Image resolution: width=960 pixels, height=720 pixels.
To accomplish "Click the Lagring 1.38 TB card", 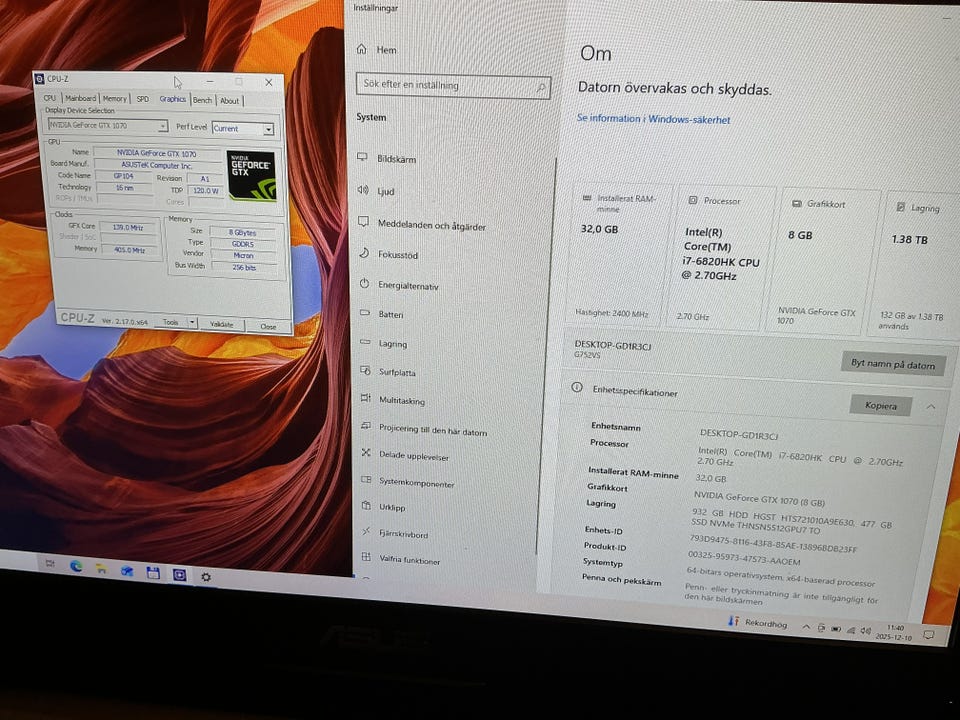I will coord(915,267).
